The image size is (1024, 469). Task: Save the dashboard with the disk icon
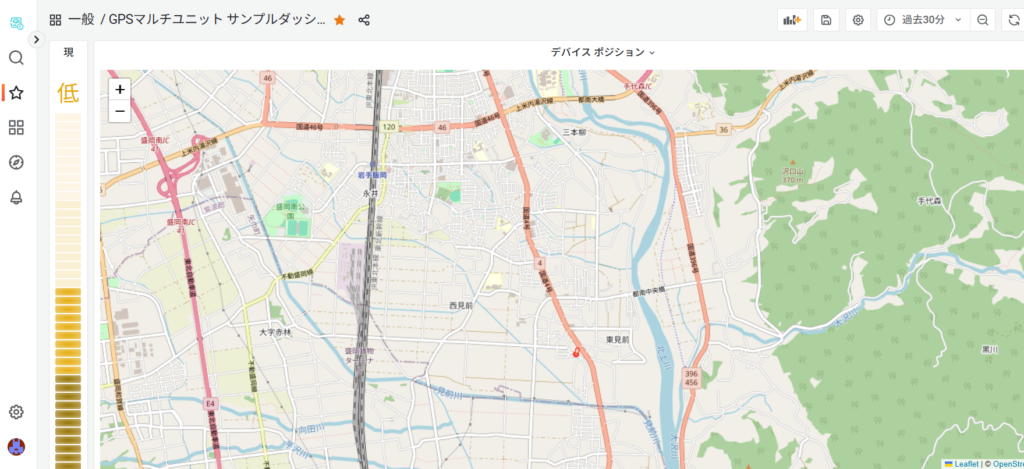[x=826, y=20]
